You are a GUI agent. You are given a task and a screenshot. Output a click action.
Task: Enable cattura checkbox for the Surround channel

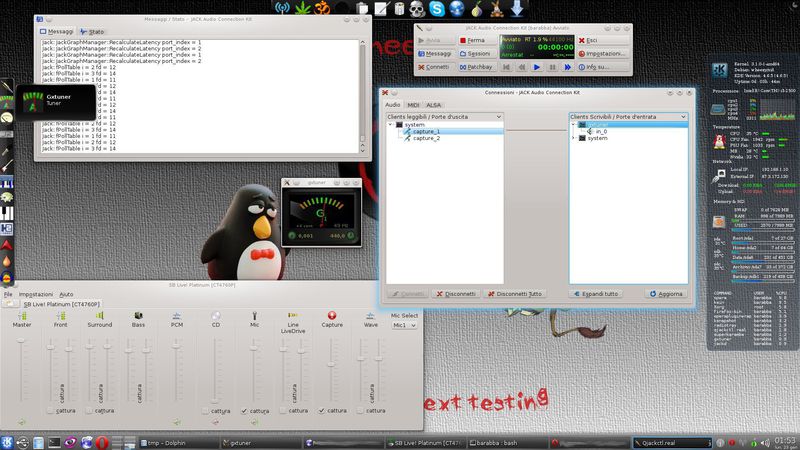click(89, 410)
